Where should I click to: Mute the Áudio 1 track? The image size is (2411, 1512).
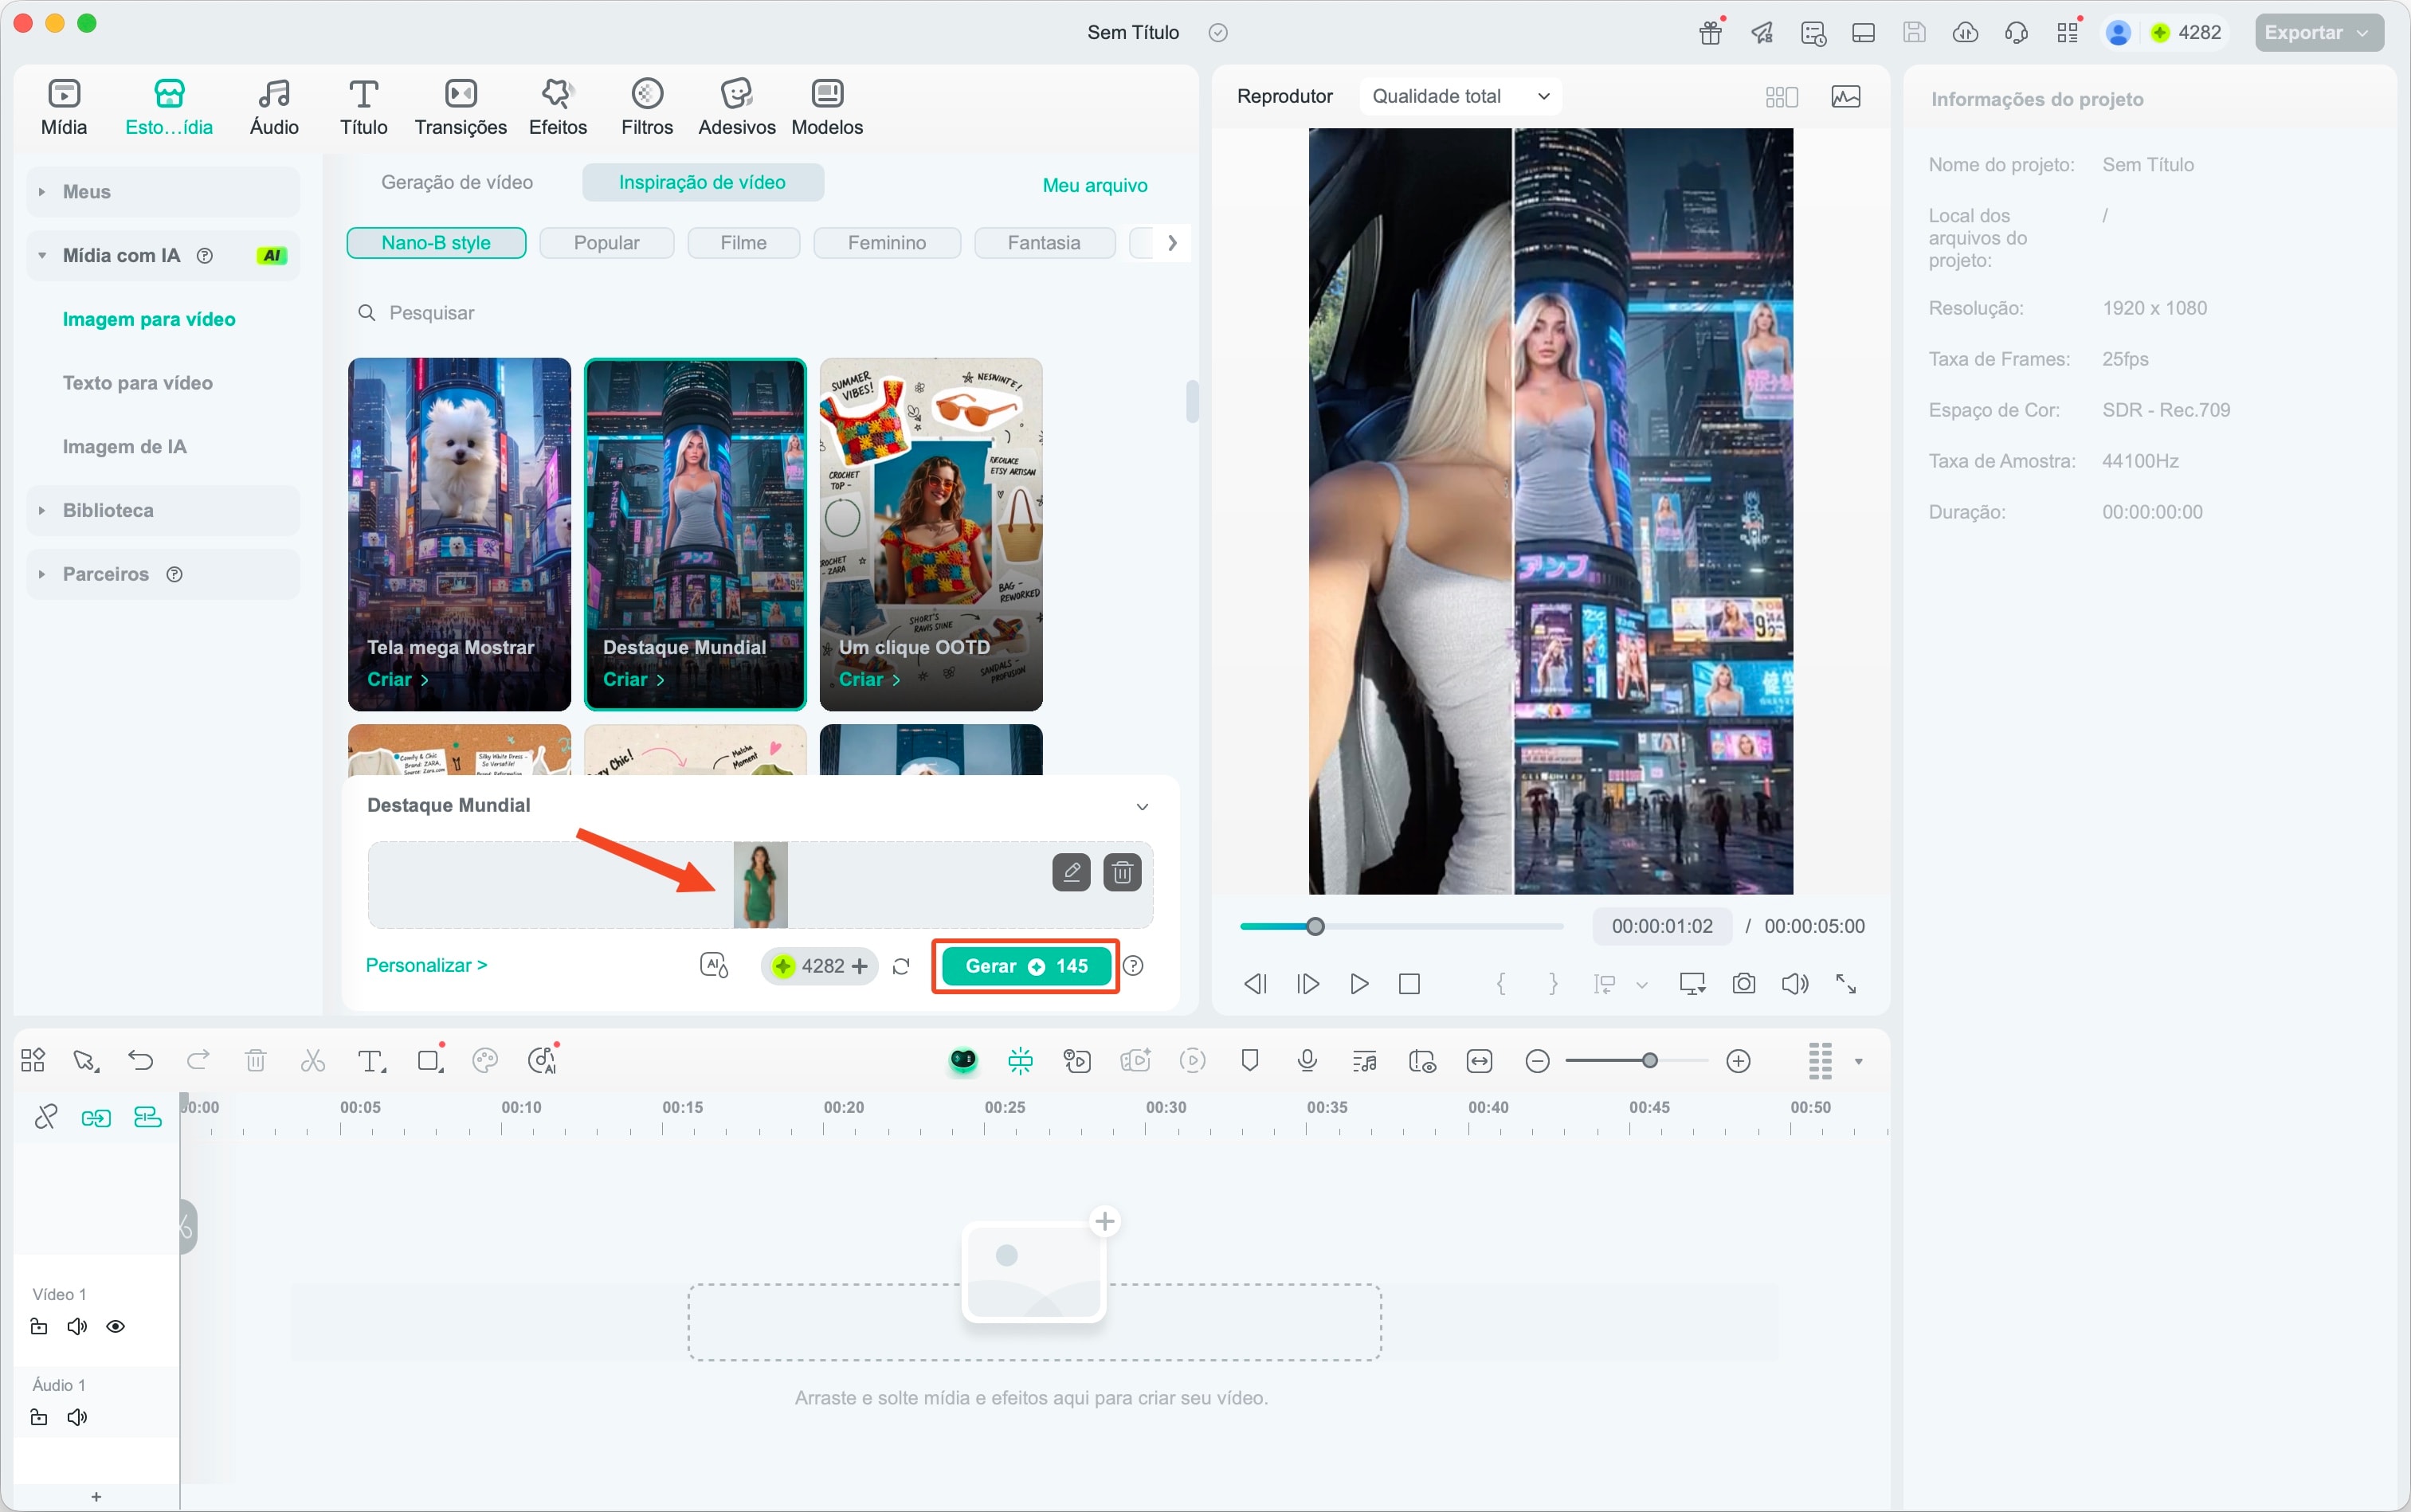point(77,1418)
